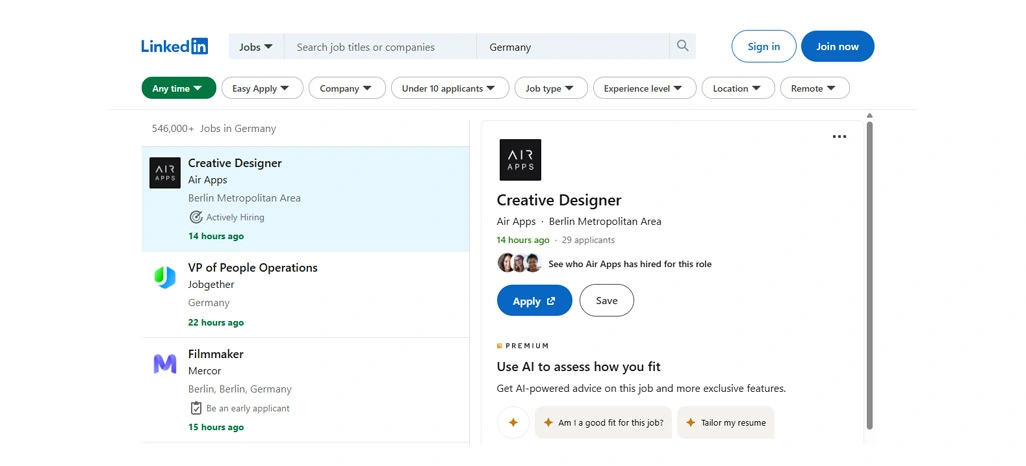Click the Tailor my resume chip
This screenshot has height=466, width=1026.
[726, 423]
